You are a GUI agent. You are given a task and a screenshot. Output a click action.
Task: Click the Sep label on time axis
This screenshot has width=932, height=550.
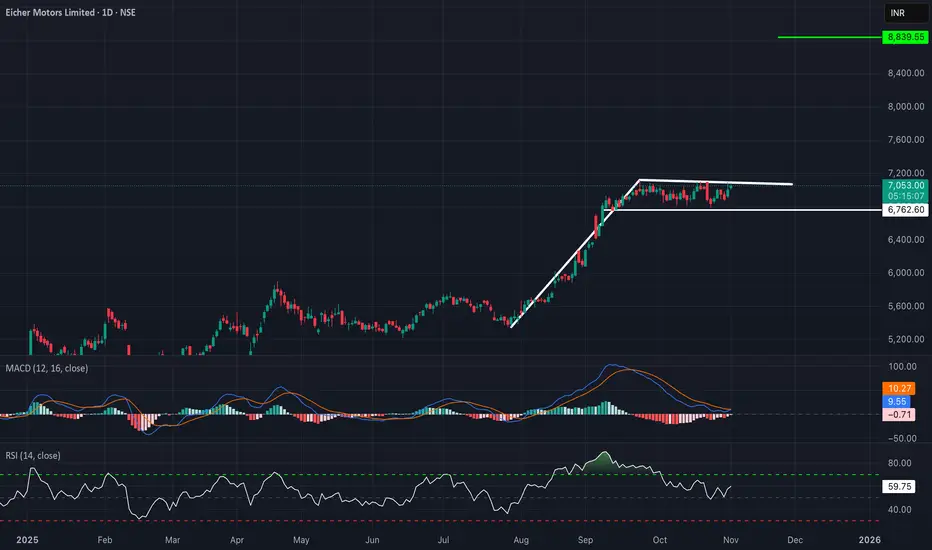pos(585,540)
